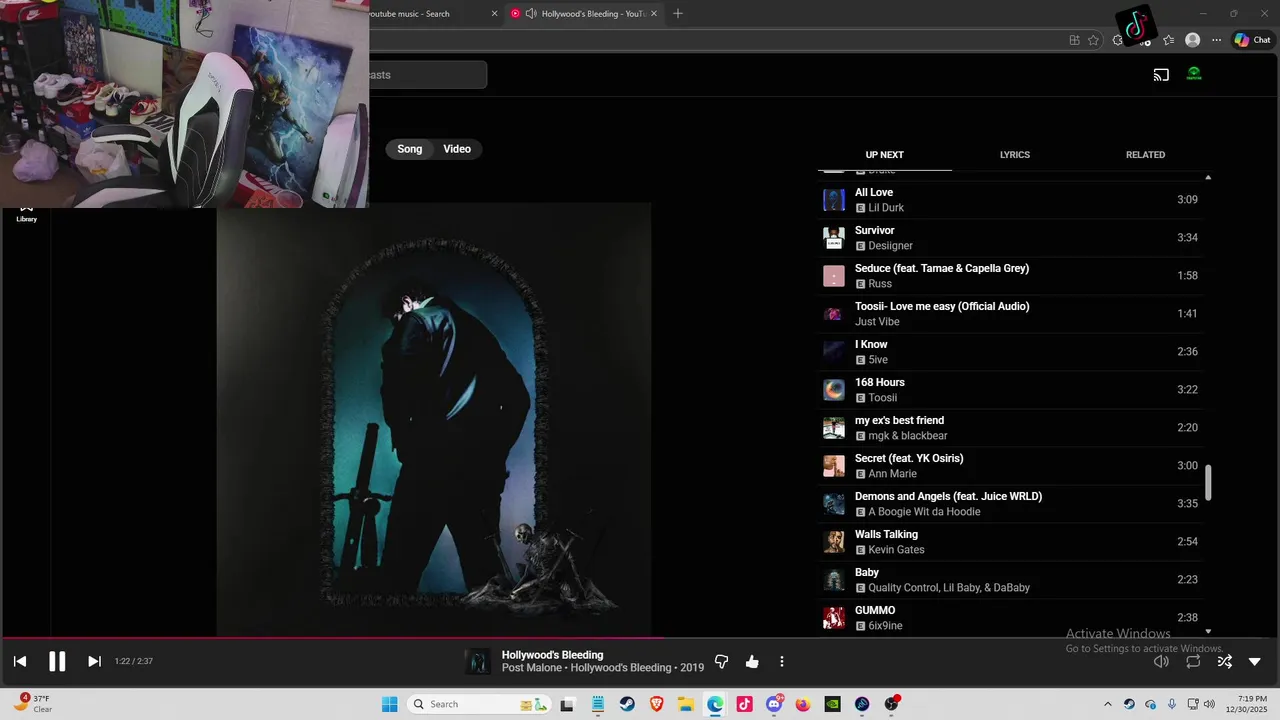Screen dimensions: 1280x720
Task: Click the search podcasts input field
Action: click(x=428, y=75)
